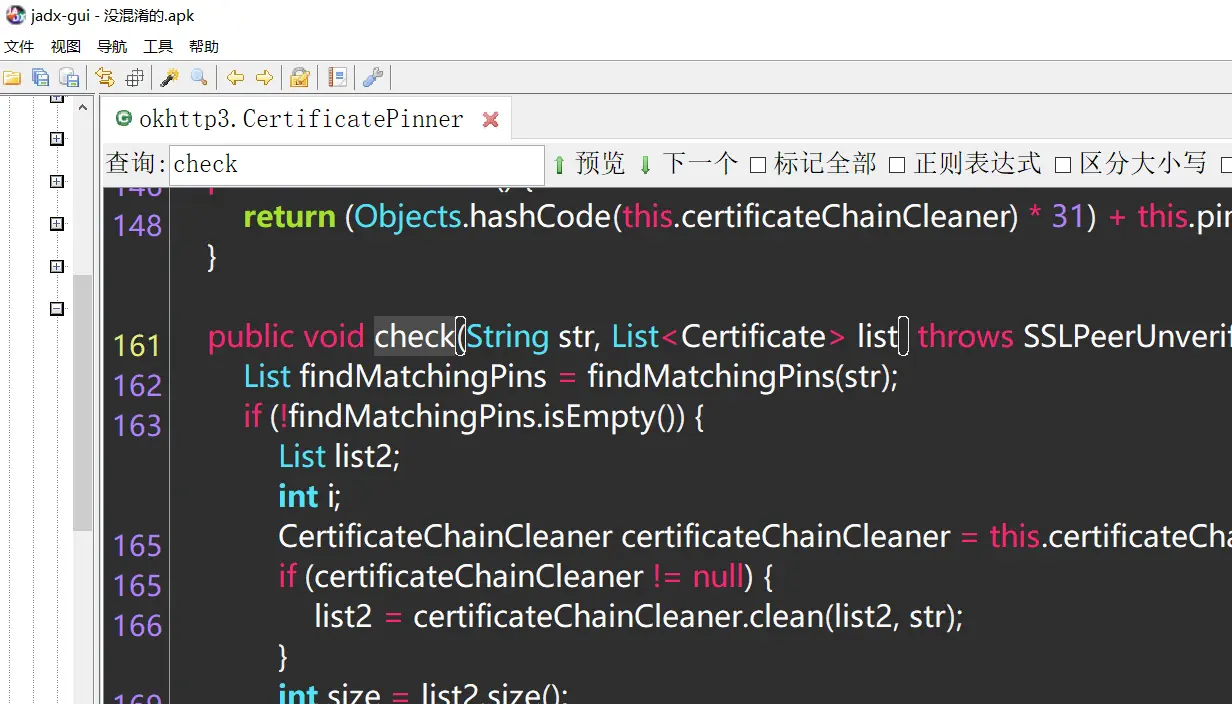
Task: Enable the 标记全部 checkbox
Action: tap(758, 165)
